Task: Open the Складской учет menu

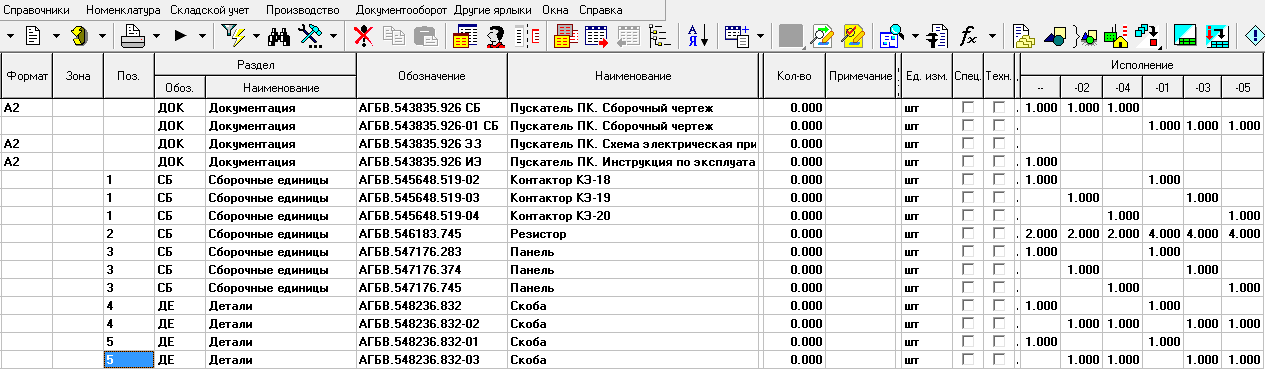Action: (210, 9)
